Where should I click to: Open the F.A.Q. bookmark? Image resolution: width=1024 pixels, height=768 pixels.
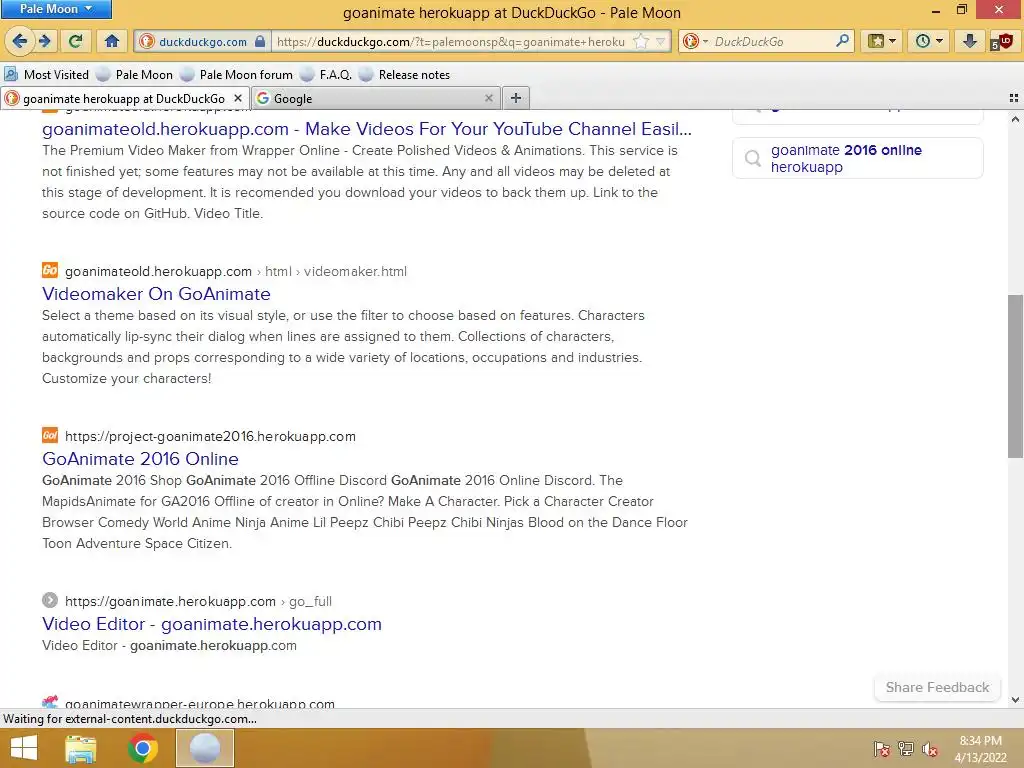[326, 74]
